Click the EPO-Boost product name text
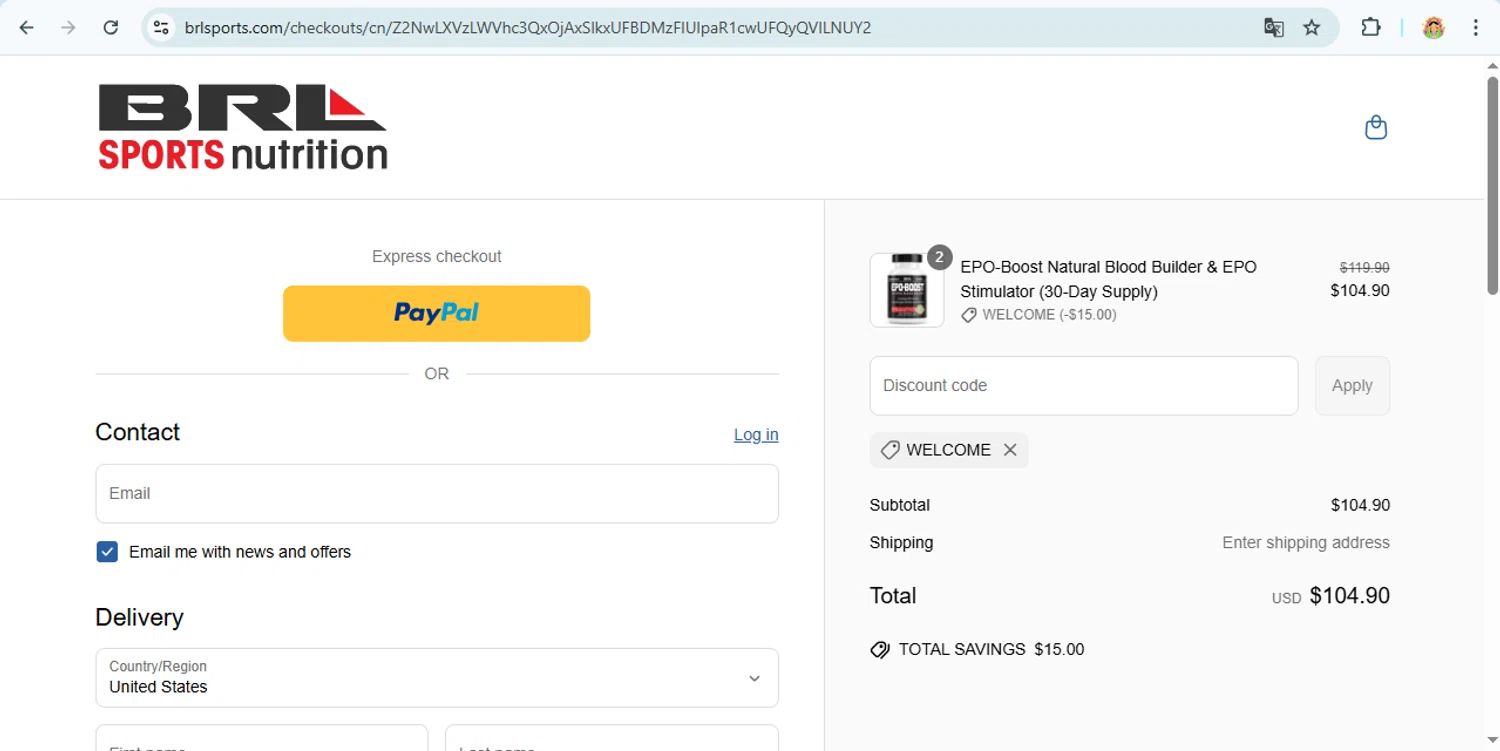 (x=1108, y=279)
